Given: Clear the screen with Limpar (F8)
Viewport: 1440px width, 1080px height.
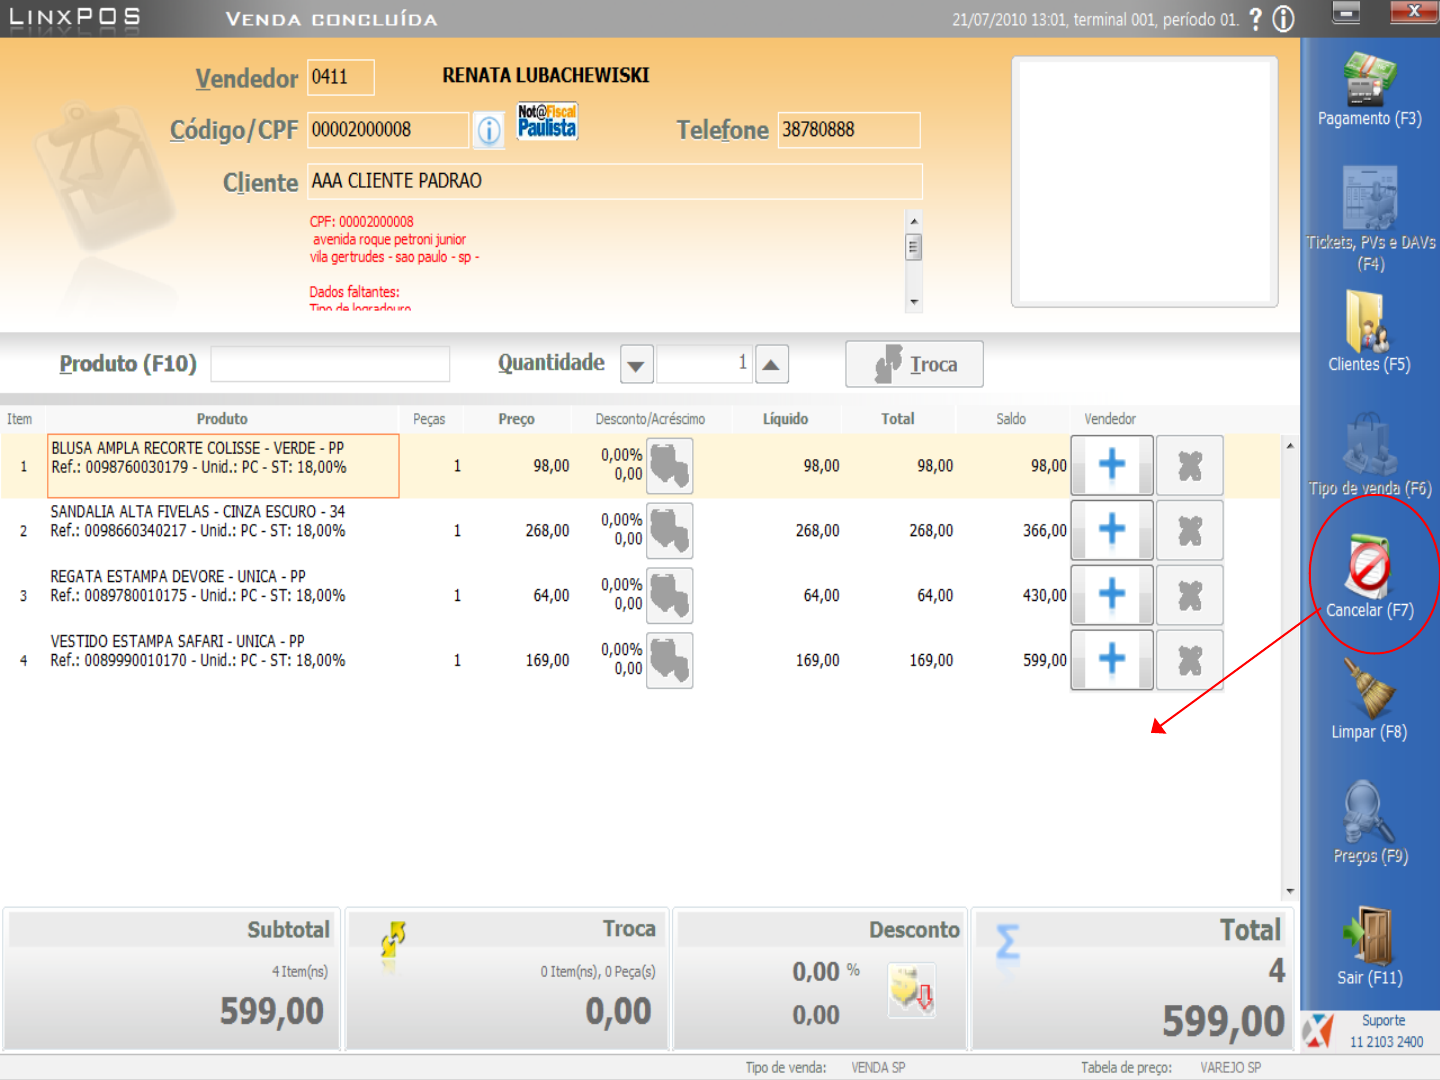Looking at the screenshot, I should coord(1369,700).
